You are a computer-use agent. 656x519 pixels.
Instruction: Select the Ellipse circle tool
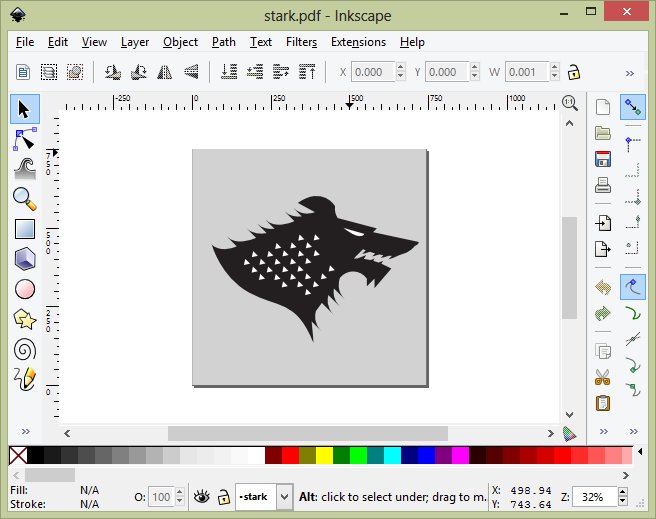25,289
